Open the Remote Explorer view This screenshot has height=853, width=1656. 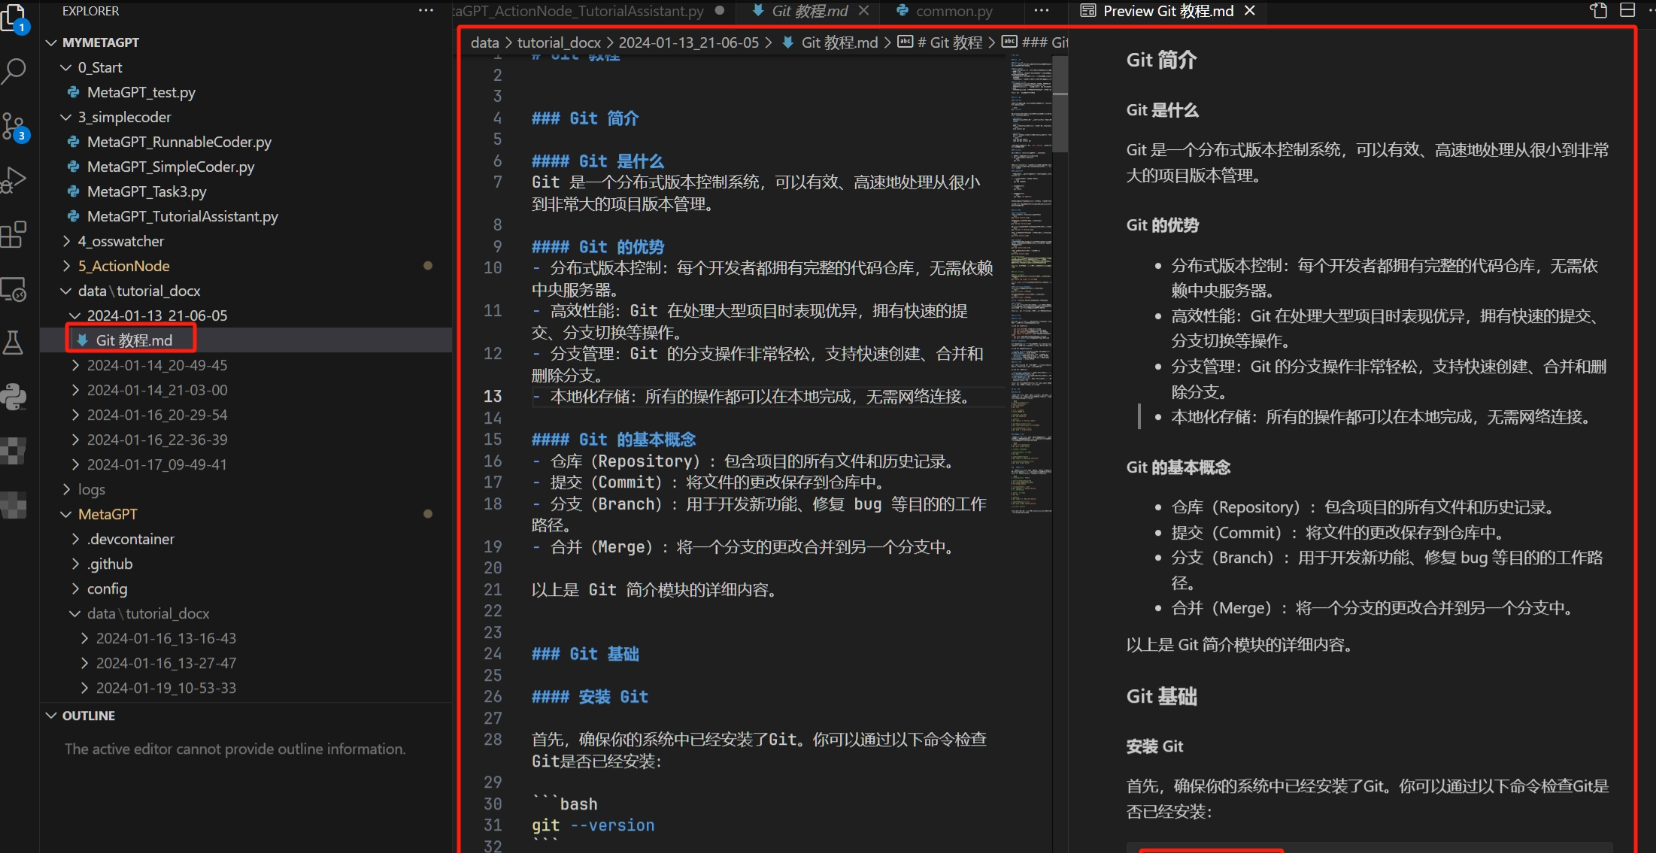(x=13, y=290)
